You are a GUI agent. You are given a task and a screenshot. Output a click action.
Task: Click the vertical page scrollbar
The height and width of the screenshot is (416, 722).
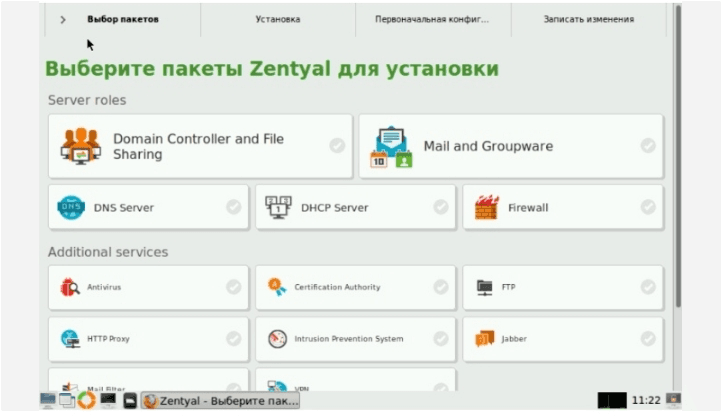[678, 157]
